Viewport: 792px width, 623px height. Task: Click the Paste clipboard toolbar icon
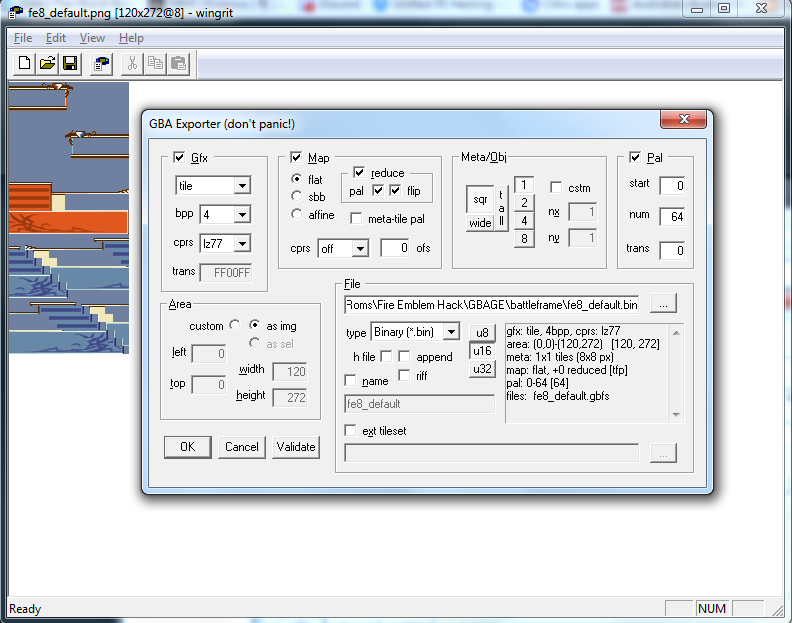coord(178,64)
